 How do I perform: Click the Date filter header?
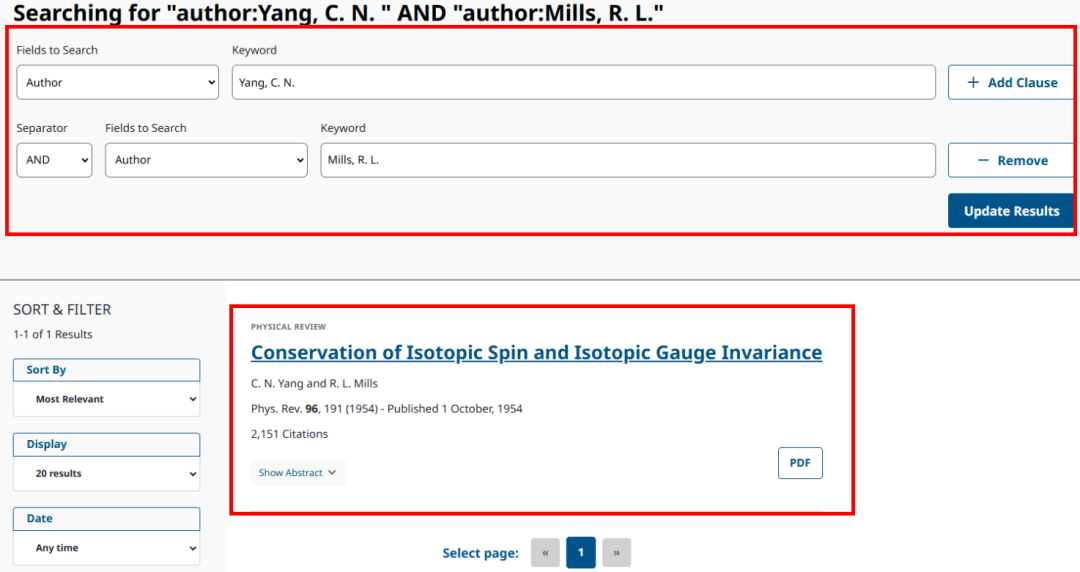point(106,519)
